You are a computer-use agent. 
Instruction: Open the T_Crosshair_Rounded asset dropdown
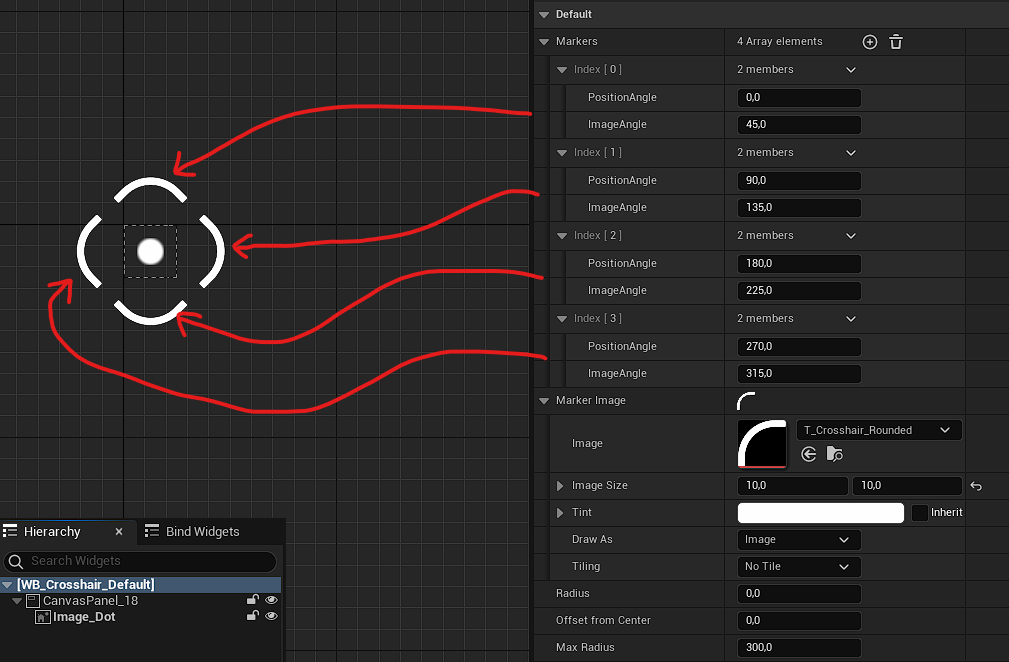878,430
